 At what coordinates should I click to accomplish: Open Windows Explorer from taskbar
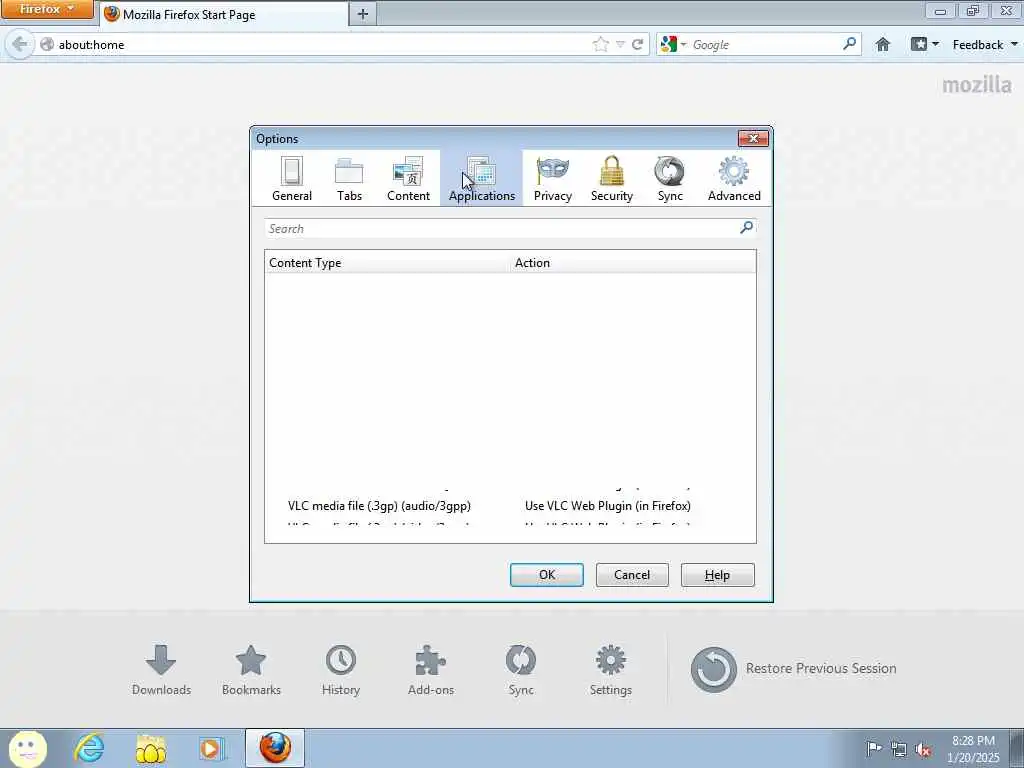click(150, 748)
